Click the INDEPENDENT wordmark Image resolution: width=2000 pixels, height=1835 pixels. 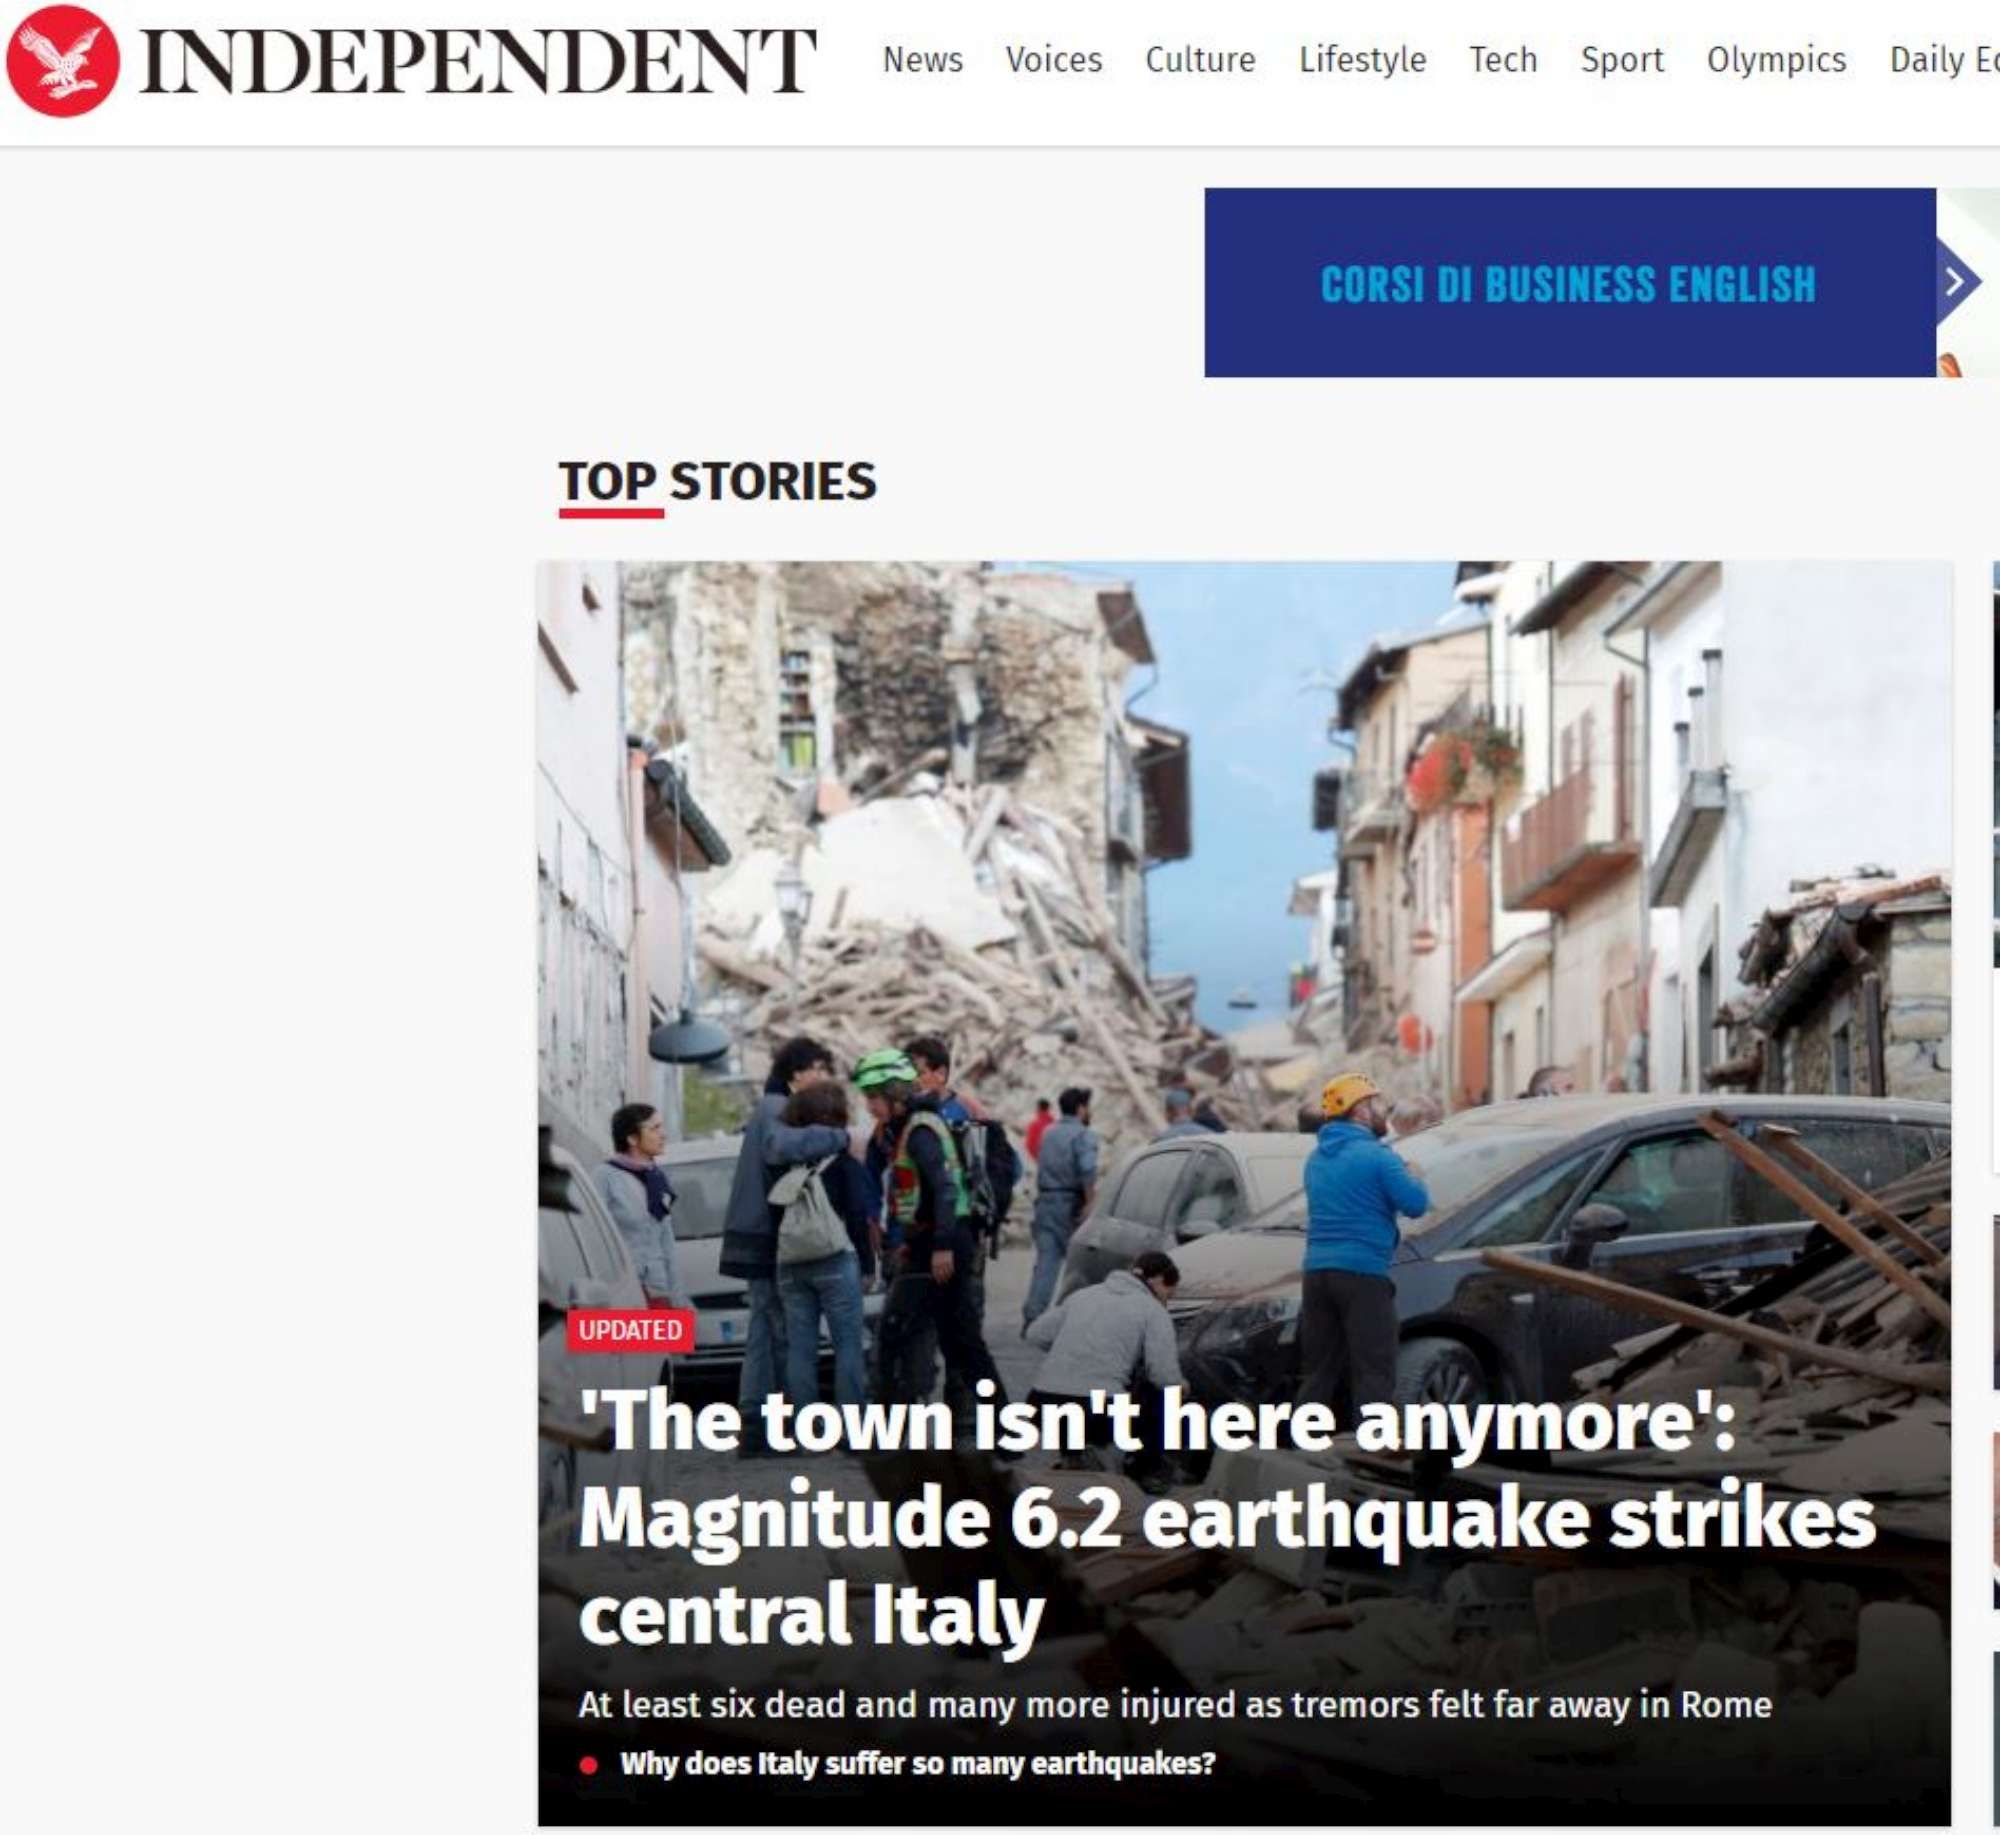[x=478, y=61]
